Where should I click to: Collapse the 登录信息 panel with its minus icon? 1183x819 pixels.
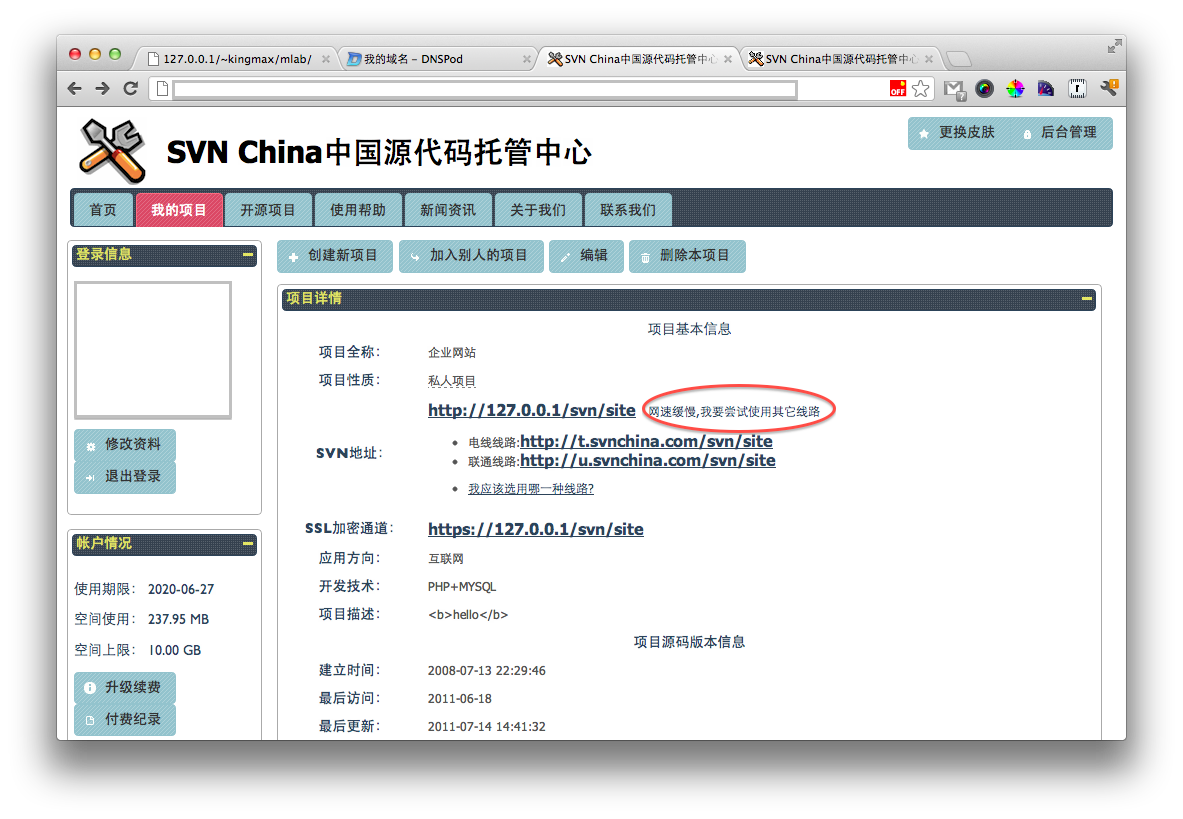click(247, 255)
